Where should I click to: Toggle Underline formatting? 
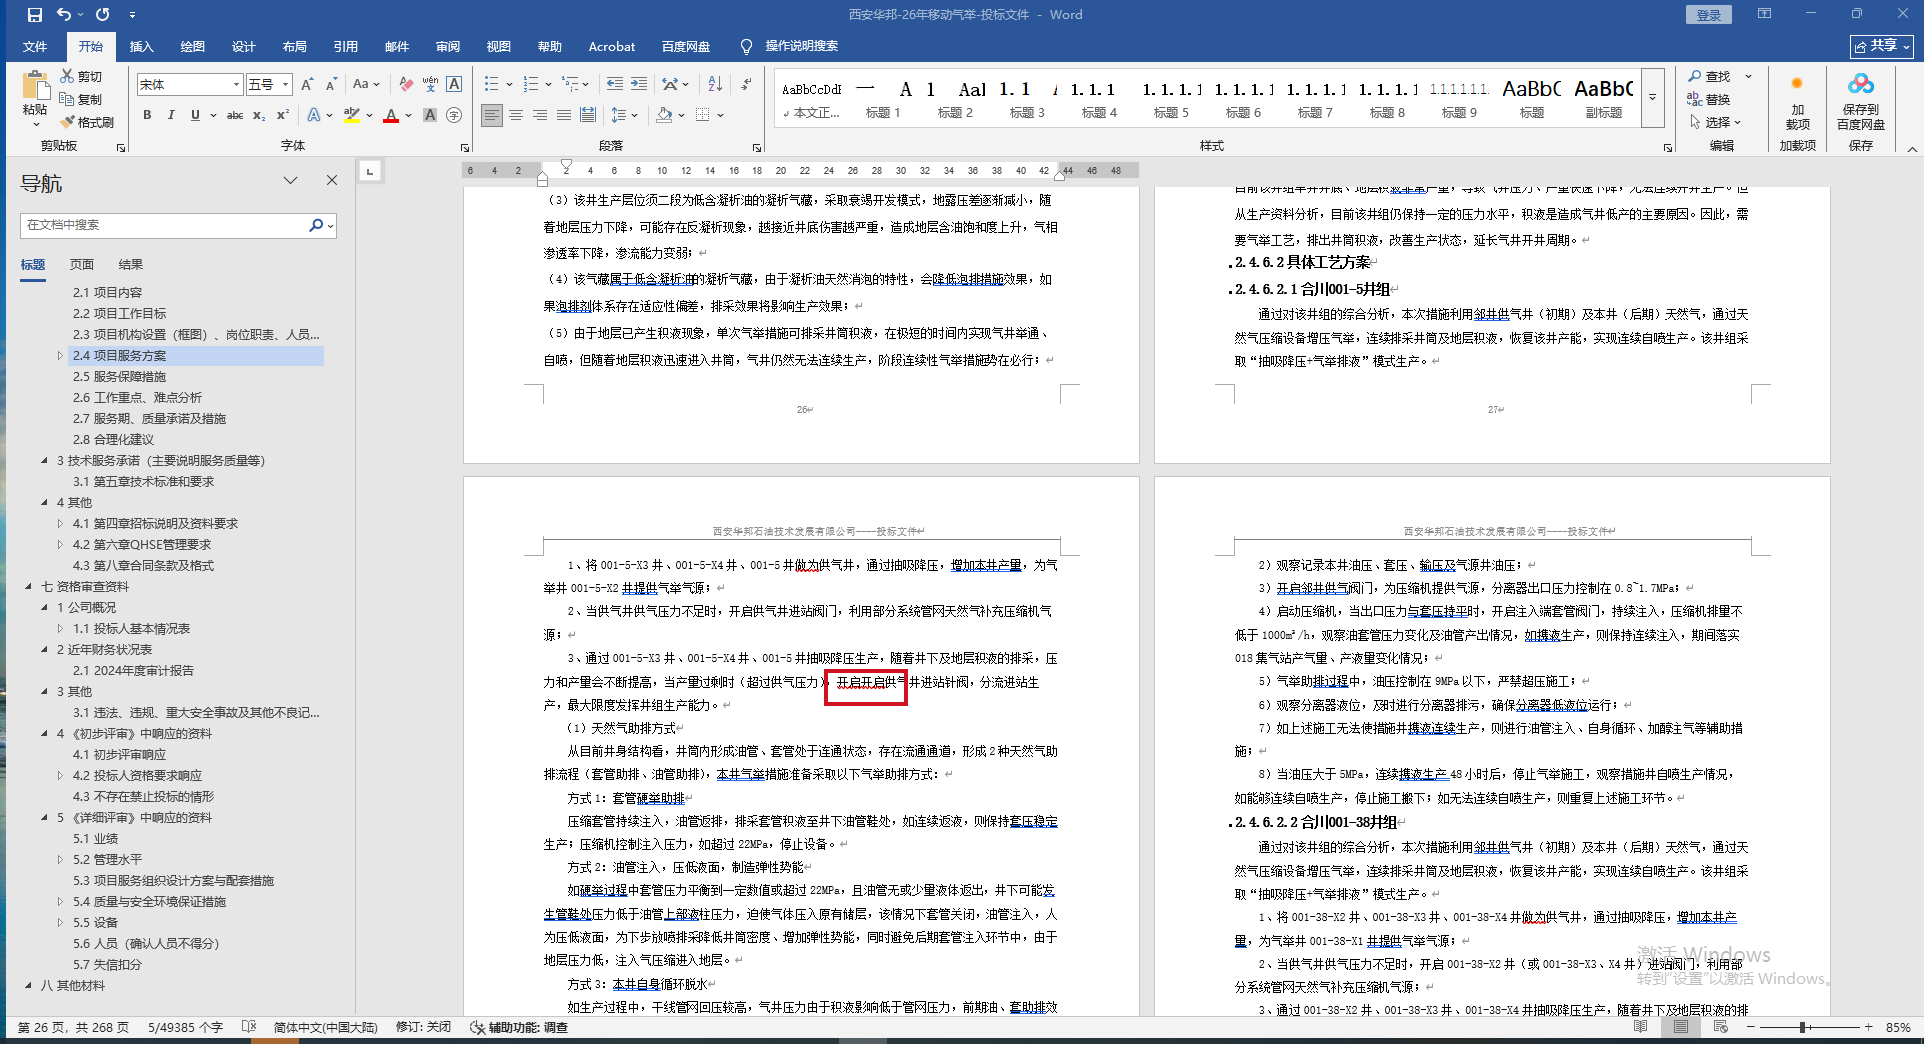[x=195, y=115]
